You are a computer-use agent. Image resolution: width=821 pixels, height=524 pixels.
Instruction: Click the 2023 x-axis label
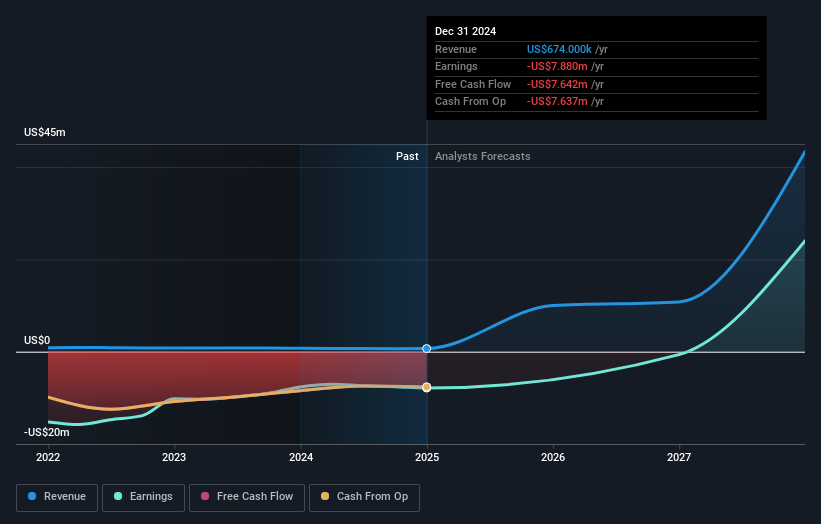tap(174, 457)
